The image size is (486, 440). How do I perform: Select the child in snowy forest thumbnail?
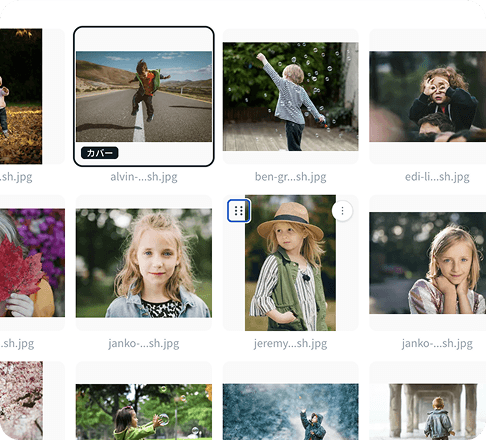coord(290,412)
